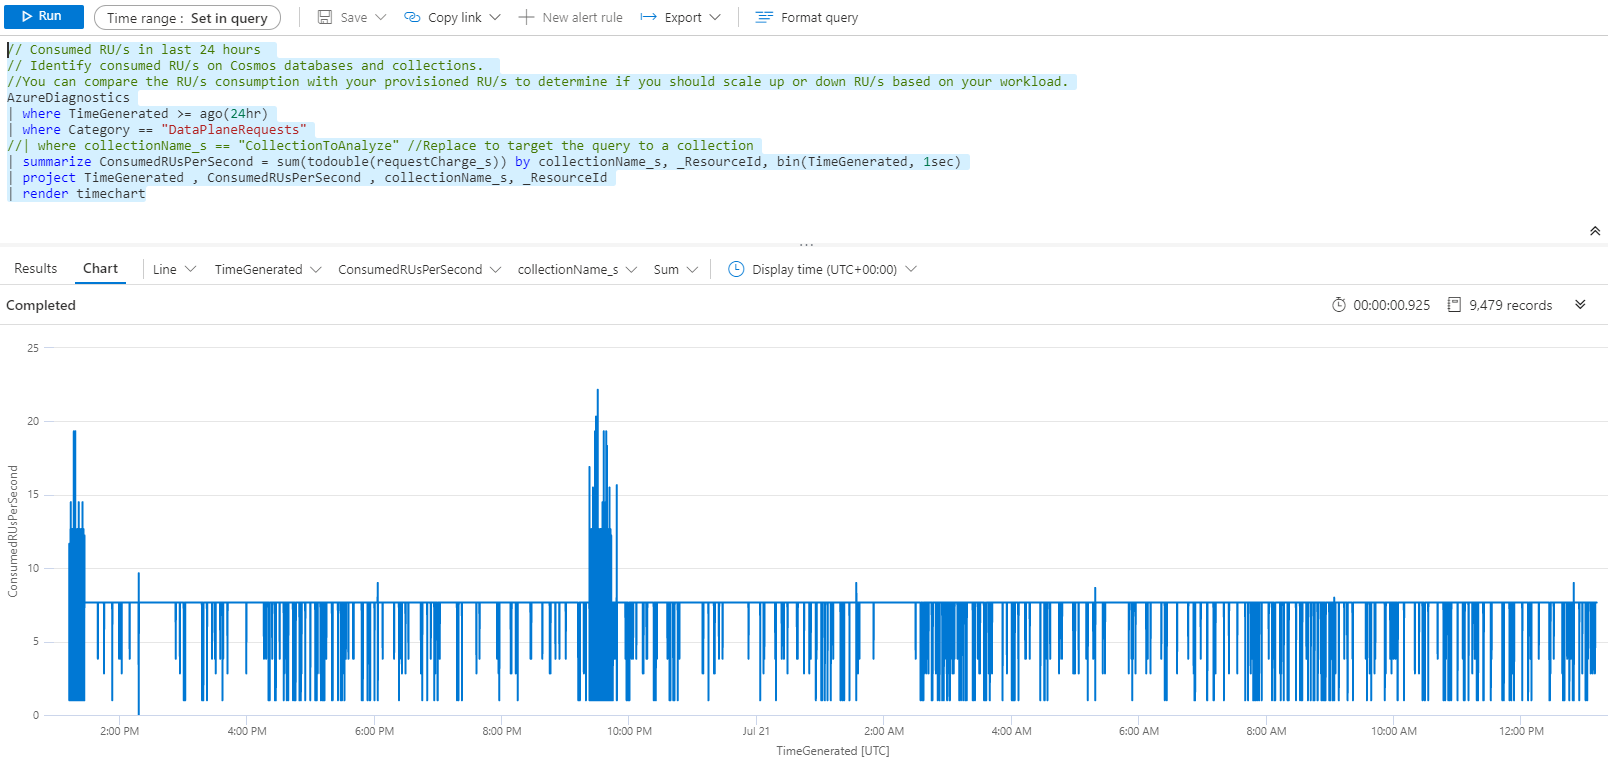Click the Format query icon

764,17
